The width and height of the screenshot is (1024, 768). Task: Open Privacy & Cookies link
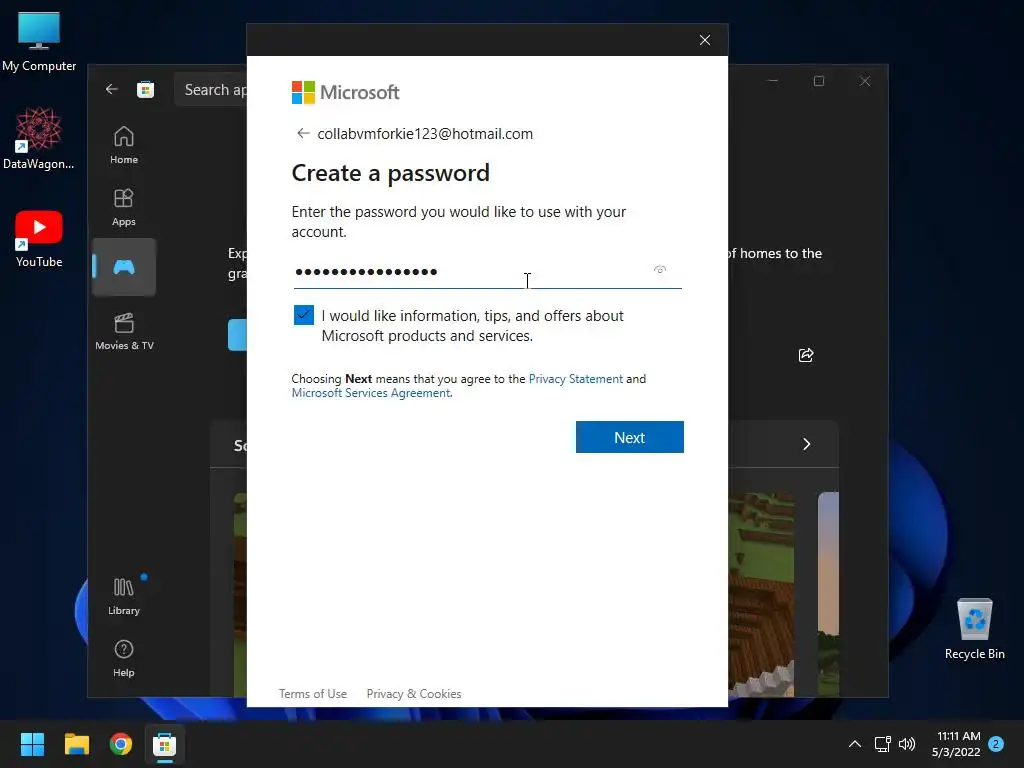coord(413,694)
